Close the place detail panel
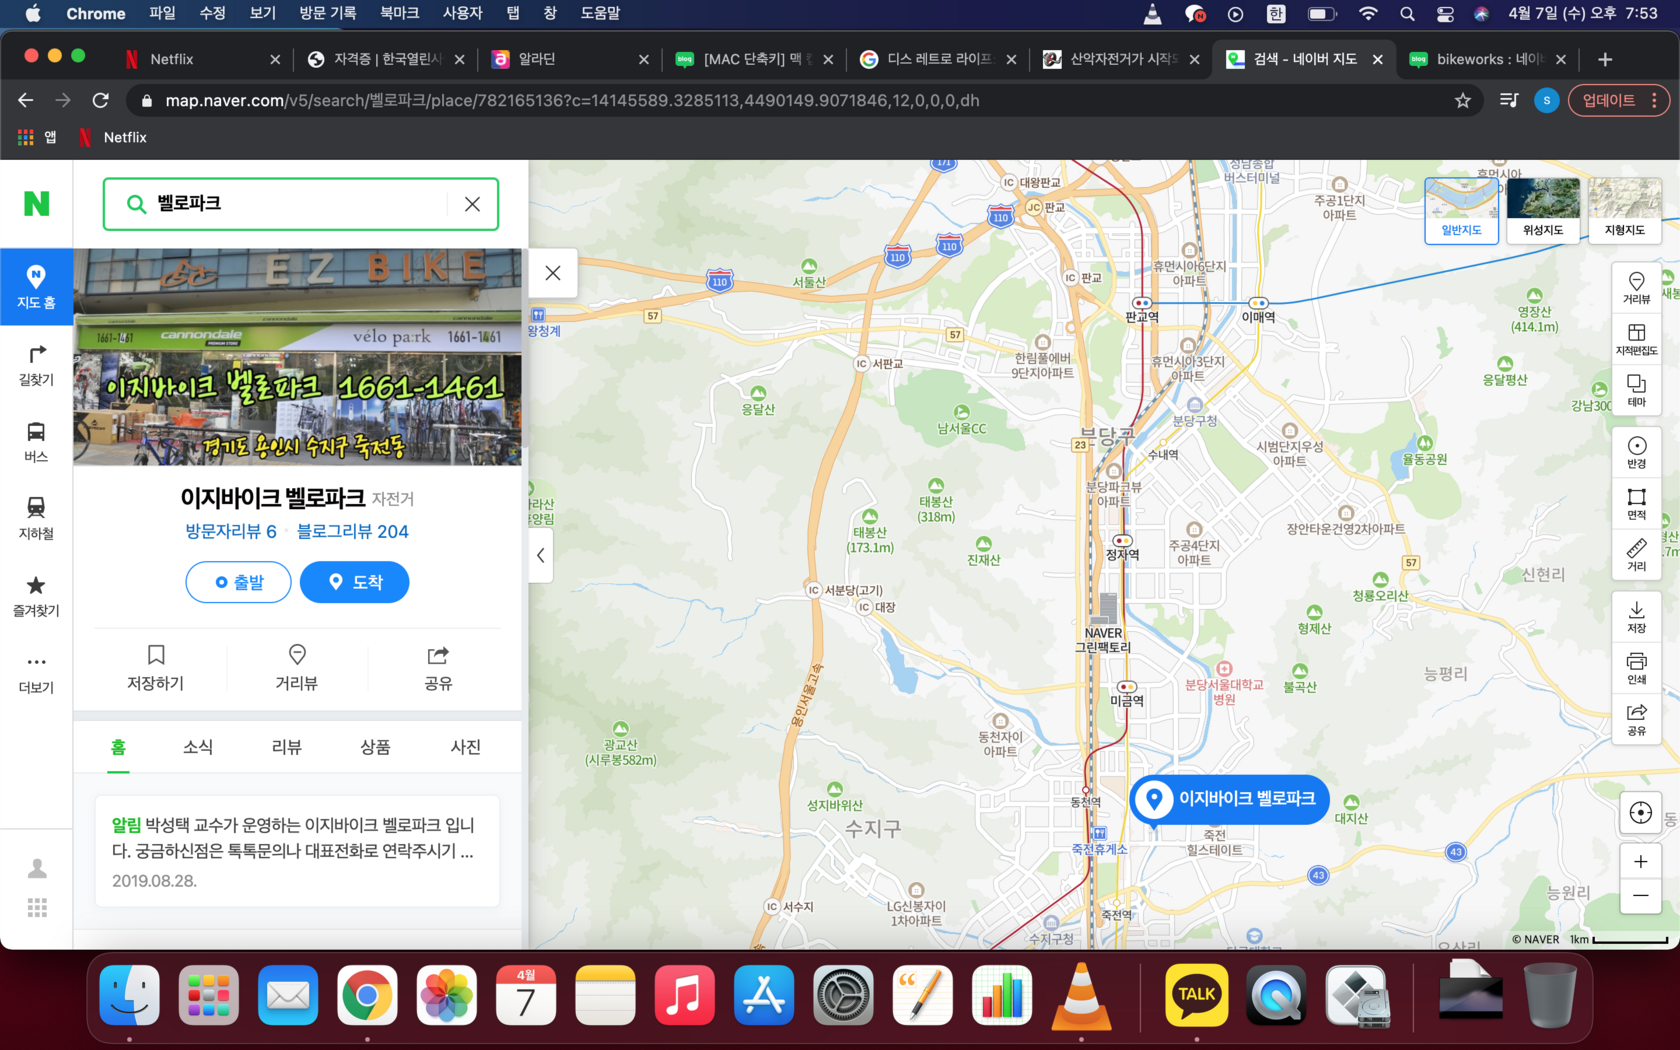Viewport: 1680px width, 1050px height. [x=553, y=273]
